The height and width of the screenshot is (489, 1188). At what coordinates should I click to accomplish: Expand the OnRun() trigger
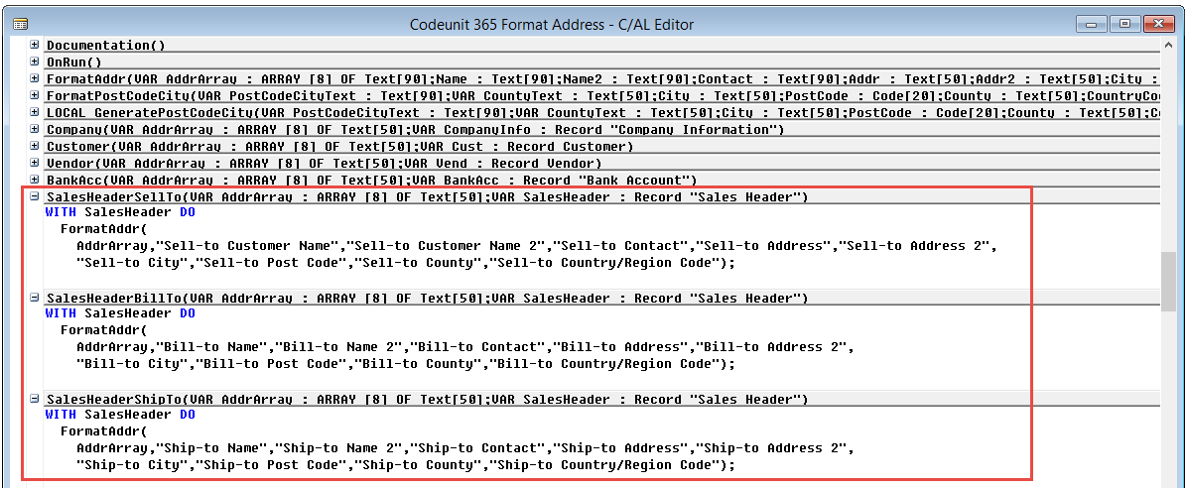[35, 62]
